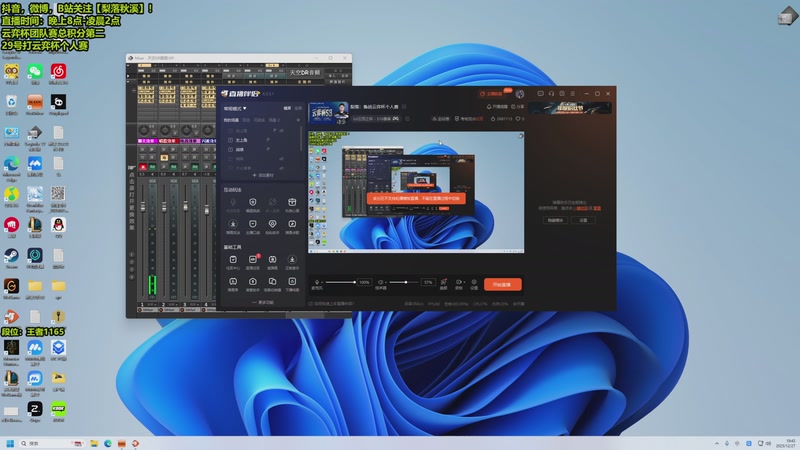Click the mixer channel 1 fader handle
Image resolution: width=800 pixels, height=450 pixels.
pyautogui.click(x=143, y=207)
